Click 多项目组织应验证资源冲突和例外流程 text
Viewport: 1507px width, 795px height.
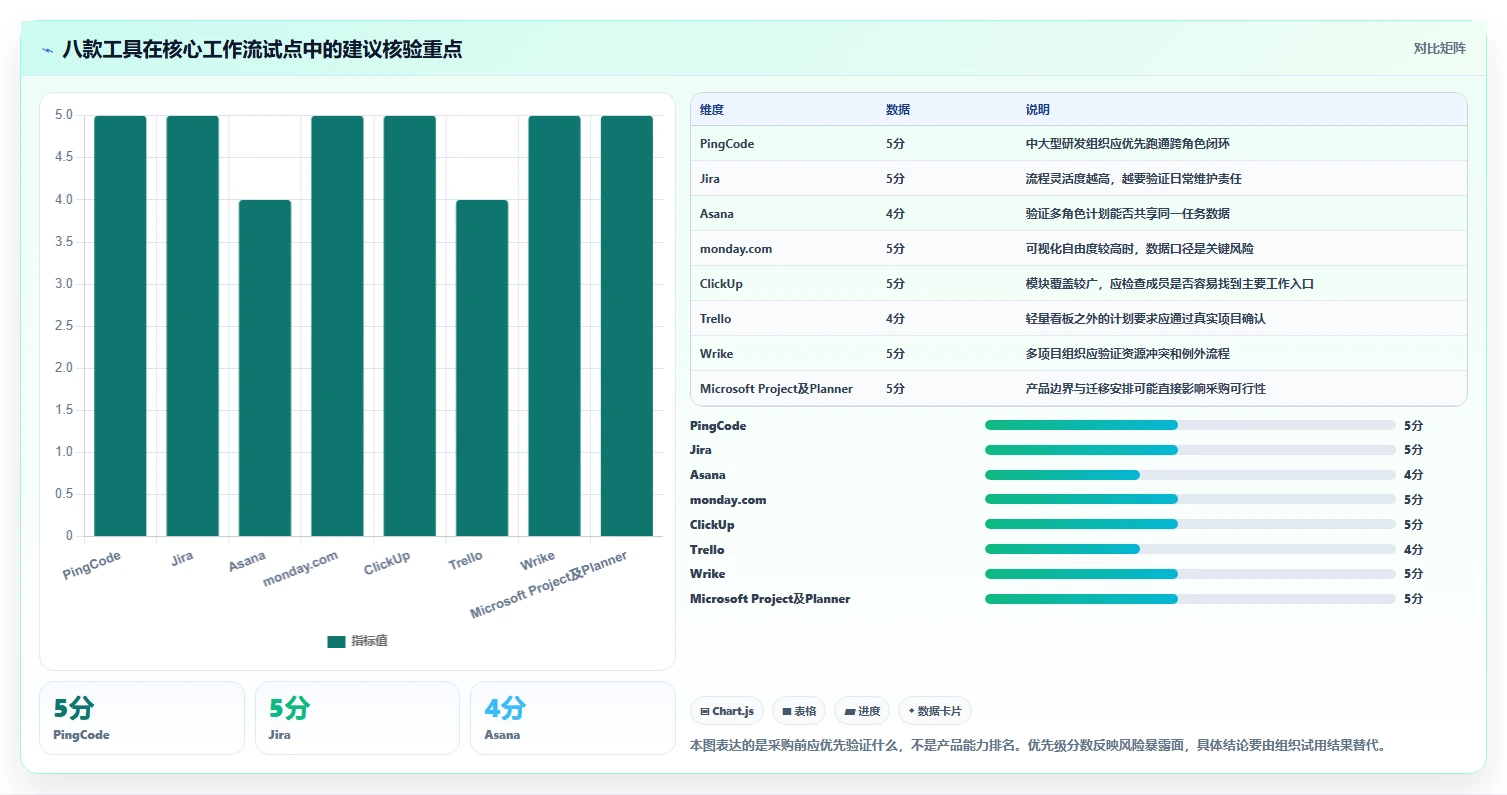pos(1128,354)
